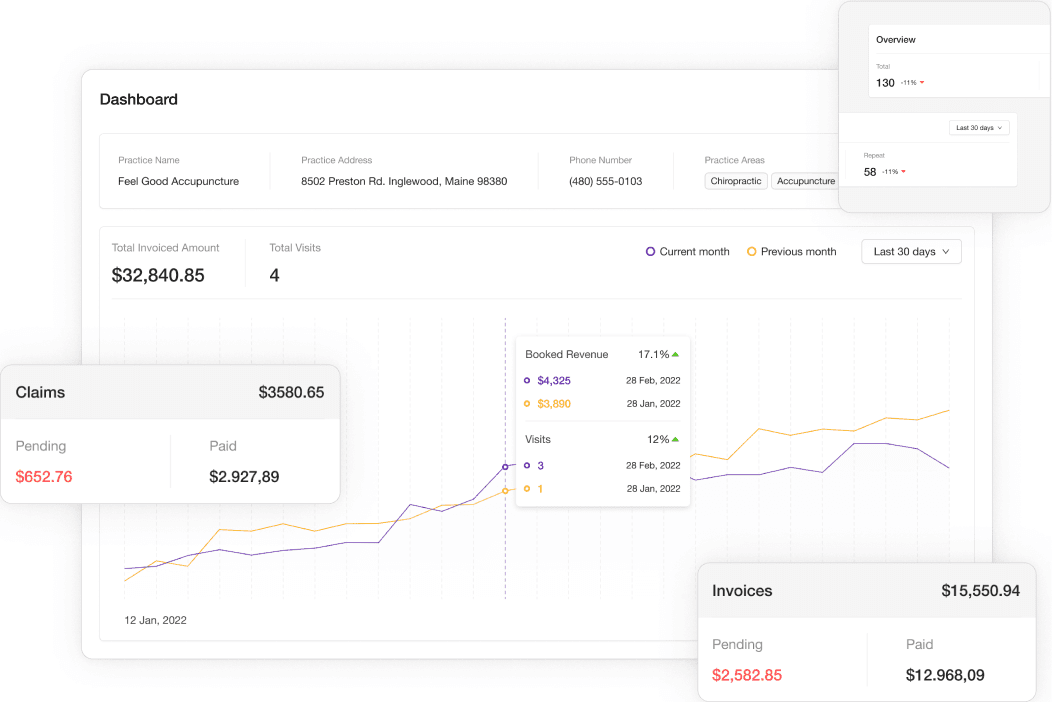Open the Claims card header

coord(170,392)
